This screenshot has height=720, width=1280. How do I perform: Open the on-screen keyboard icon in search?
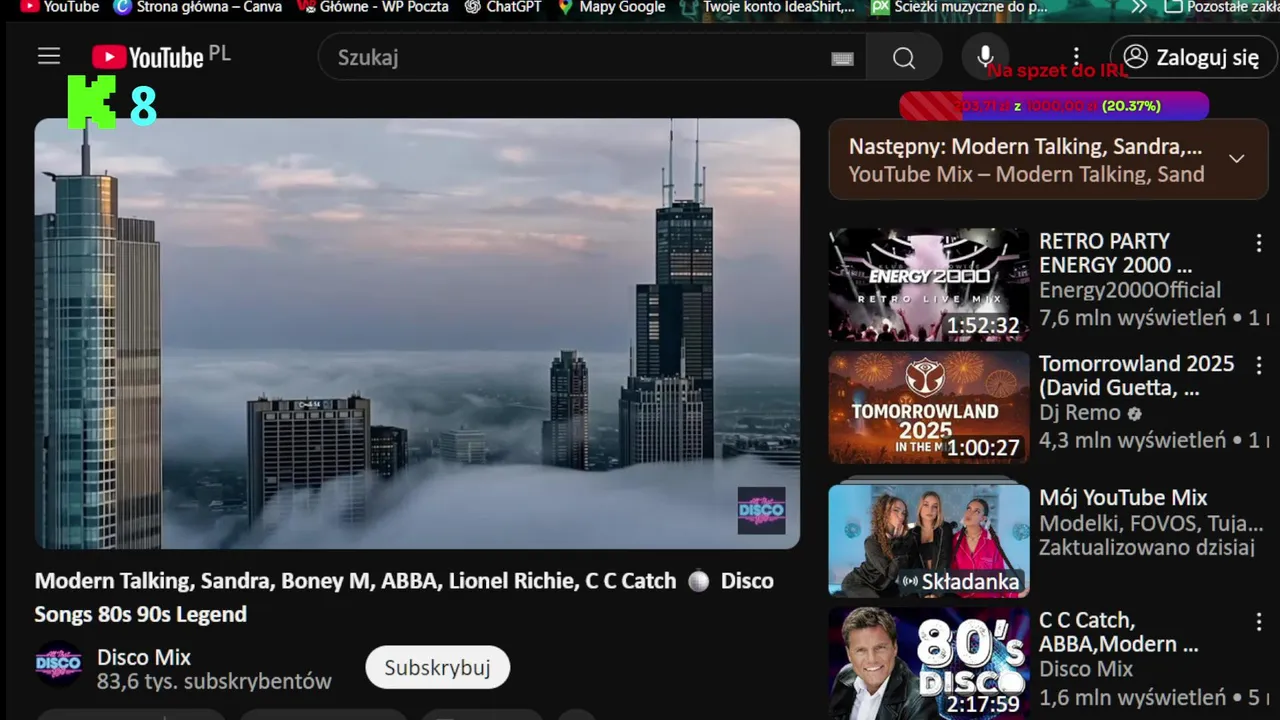pos(842,59)
